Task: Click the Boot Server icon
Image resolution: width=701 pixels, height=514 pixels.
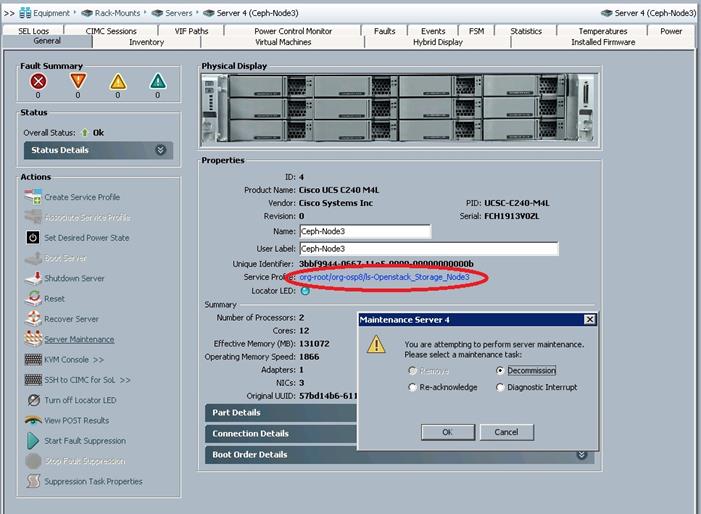Action: click(x=33, y=258)
